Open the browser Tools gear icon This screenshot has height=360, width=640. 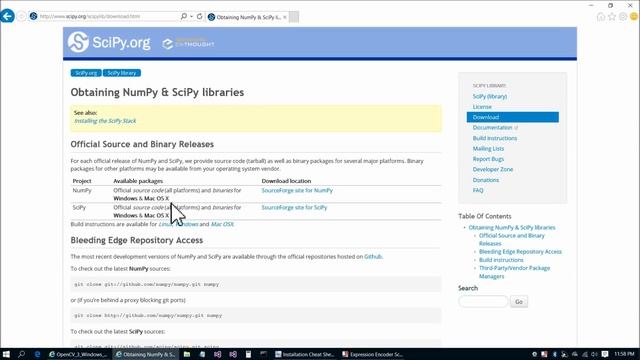point(623,17)
